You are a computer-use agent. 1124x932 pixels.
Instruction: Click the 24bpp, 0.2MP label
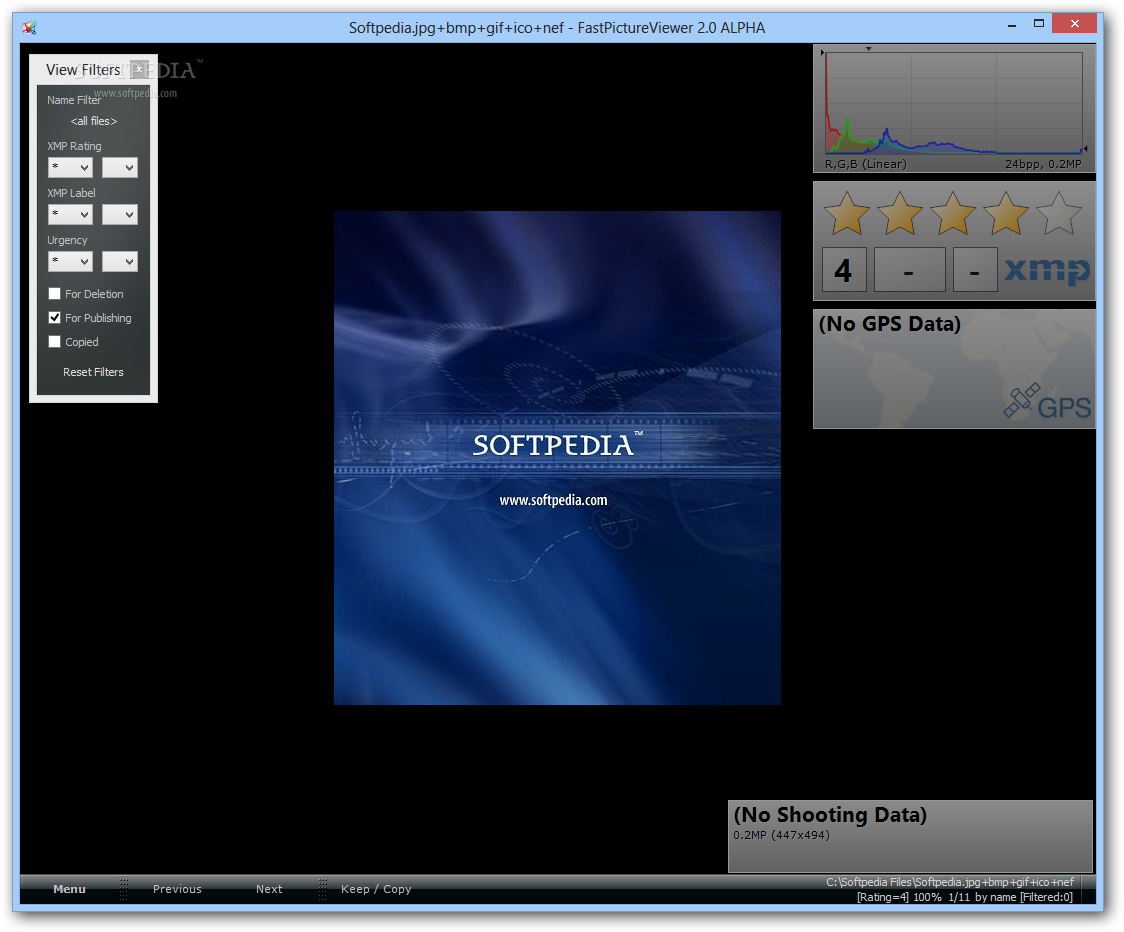tap(1043, 164)
